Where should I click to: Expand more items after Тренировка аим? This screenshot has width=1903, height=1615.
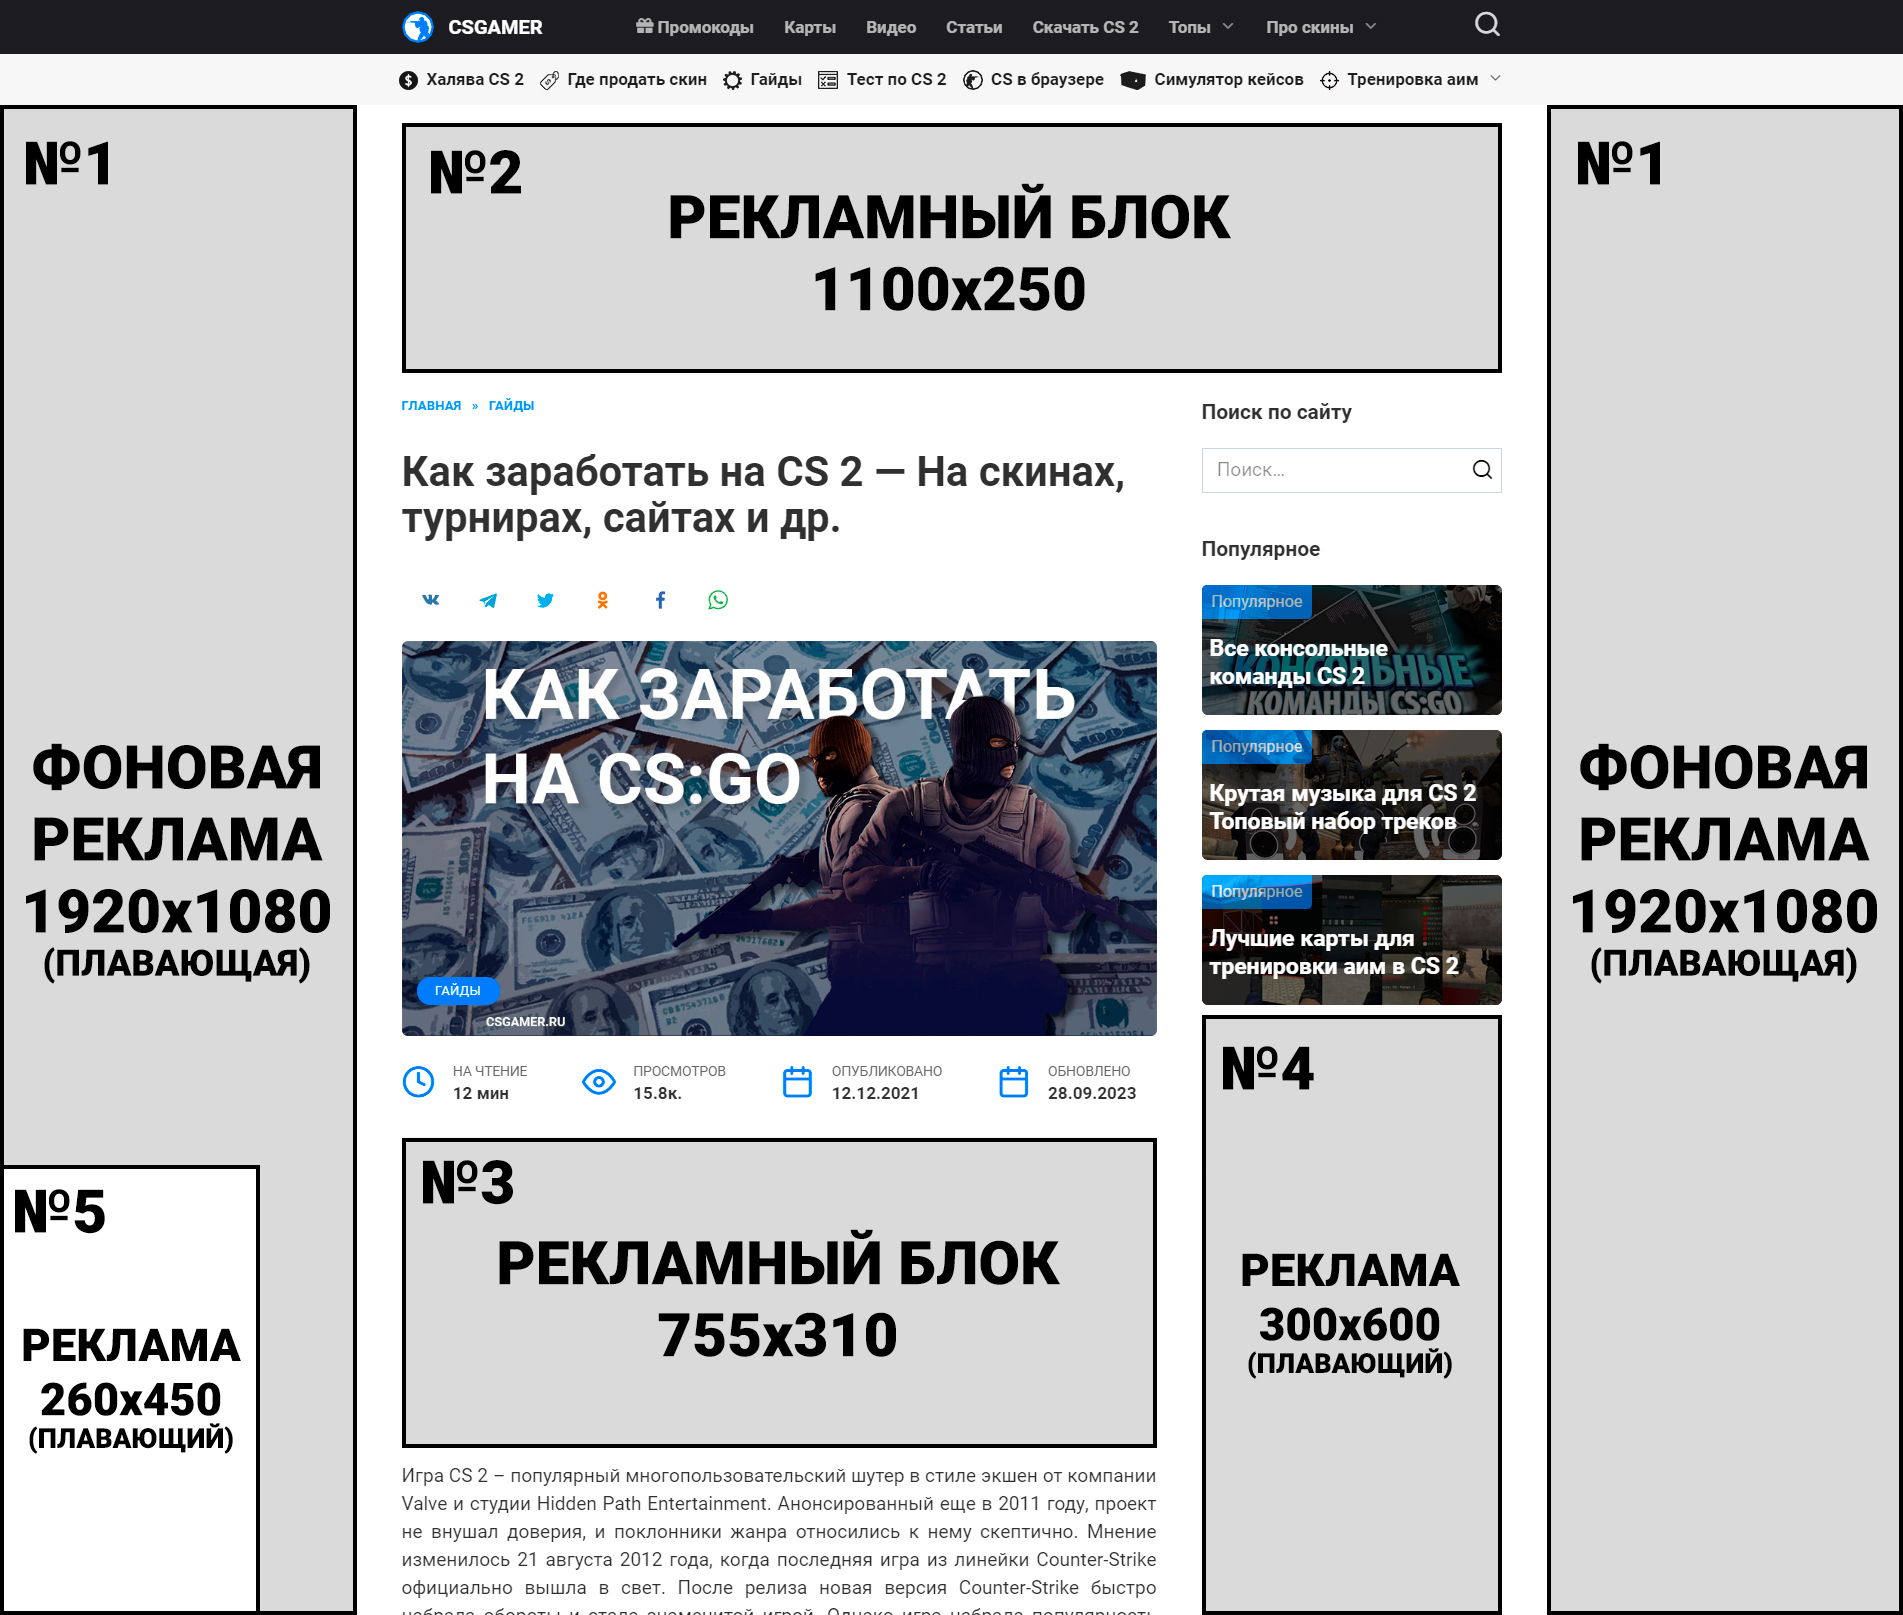pos(1495,79)
